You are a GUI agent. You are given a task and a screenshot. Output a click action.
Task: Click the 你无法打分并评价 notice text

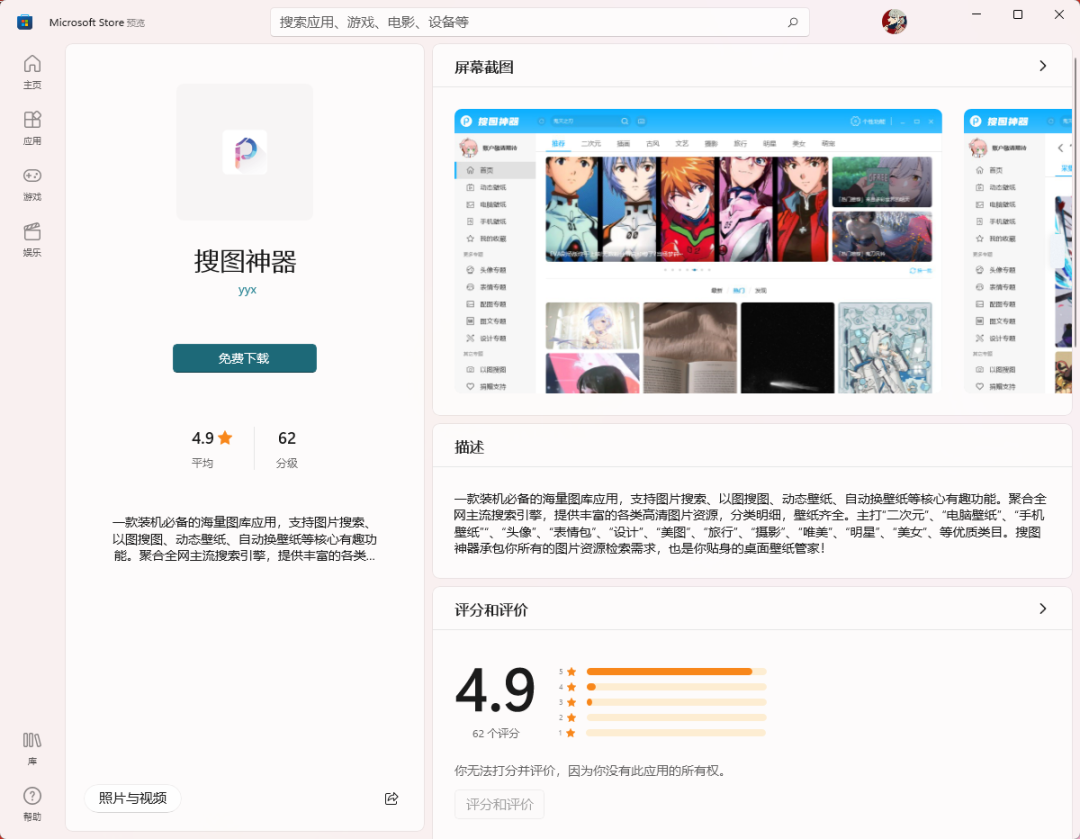[x=591, y=771]
